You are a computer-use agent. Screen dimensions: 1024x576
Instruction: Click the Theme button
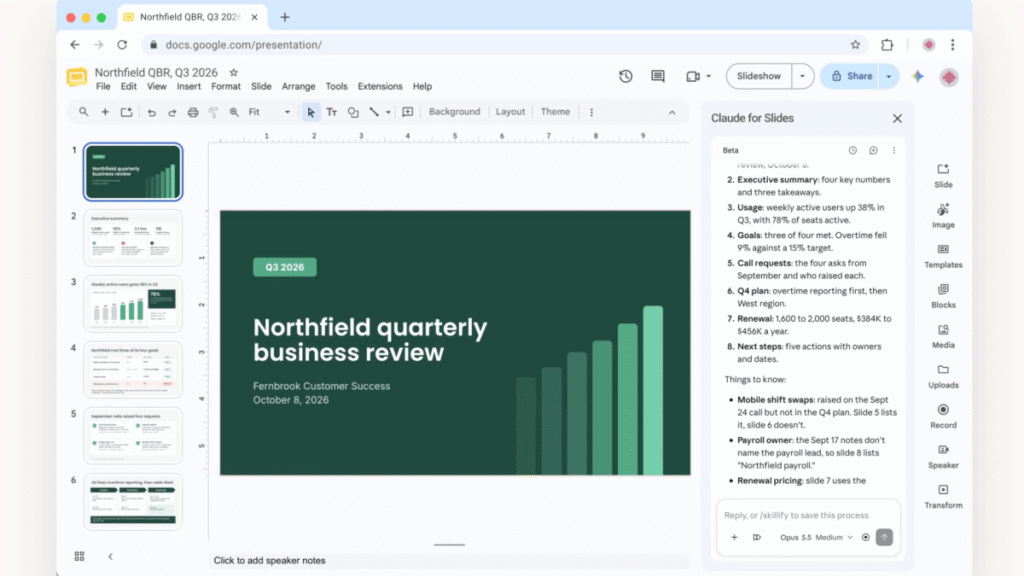(555, 112)
